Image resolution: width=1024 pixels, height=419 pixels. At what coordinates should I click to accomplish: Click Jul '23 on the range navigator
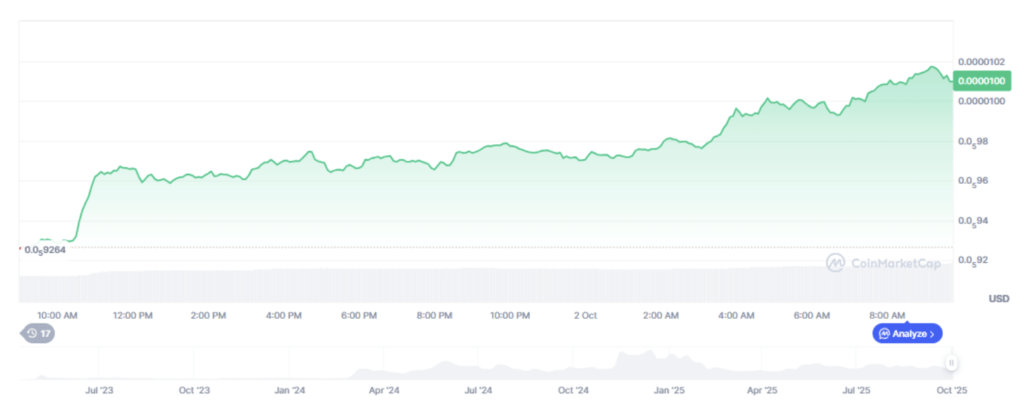(99, 390)
